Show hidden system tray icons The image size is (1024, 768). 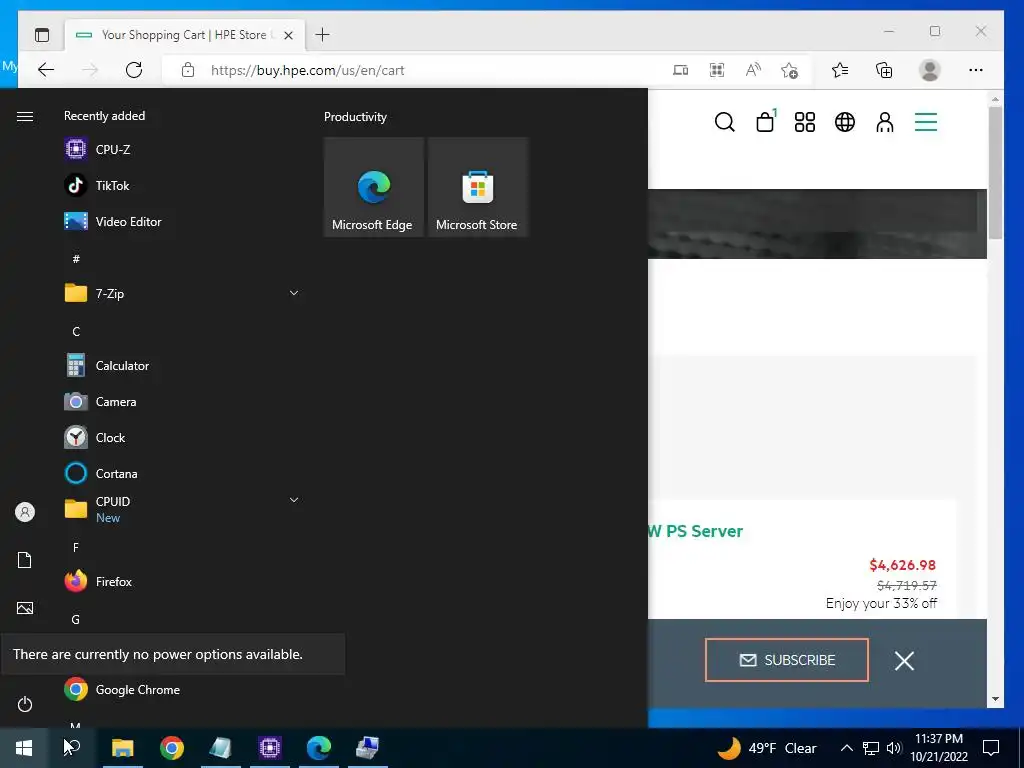[846, 748]
